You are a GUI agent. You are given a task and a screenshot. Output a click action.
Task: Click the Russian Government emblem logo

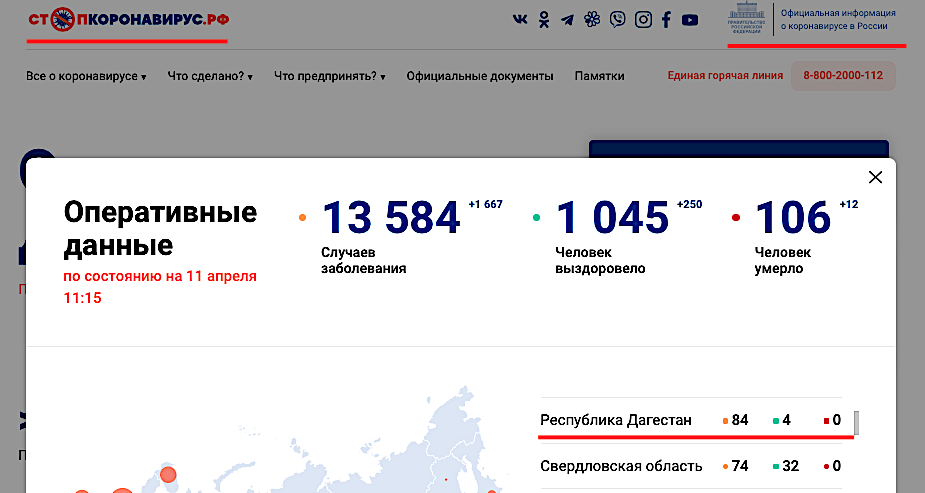click(x=751, y=20)
